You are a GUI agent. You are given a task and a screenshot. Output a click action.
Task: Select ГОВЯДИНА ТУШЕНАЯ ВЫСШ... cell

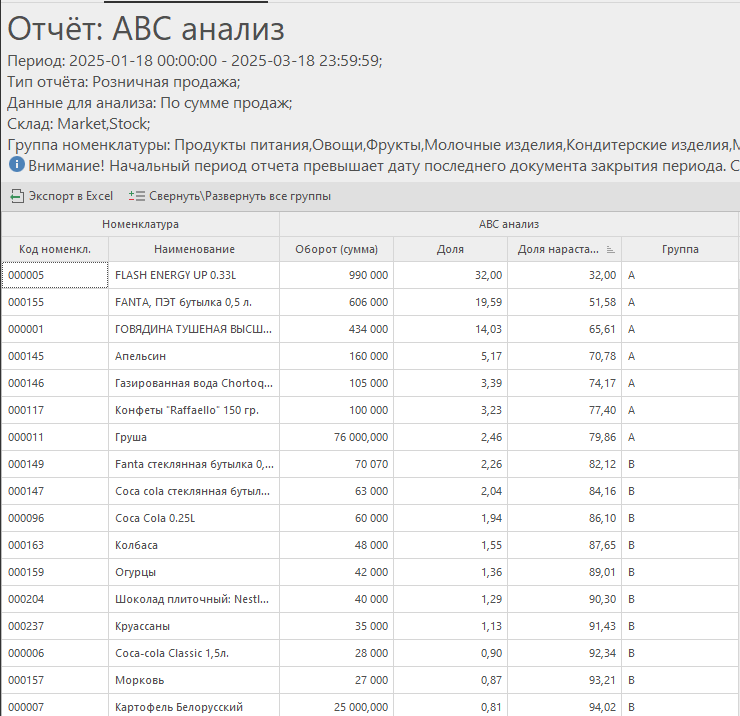point(194,329)
